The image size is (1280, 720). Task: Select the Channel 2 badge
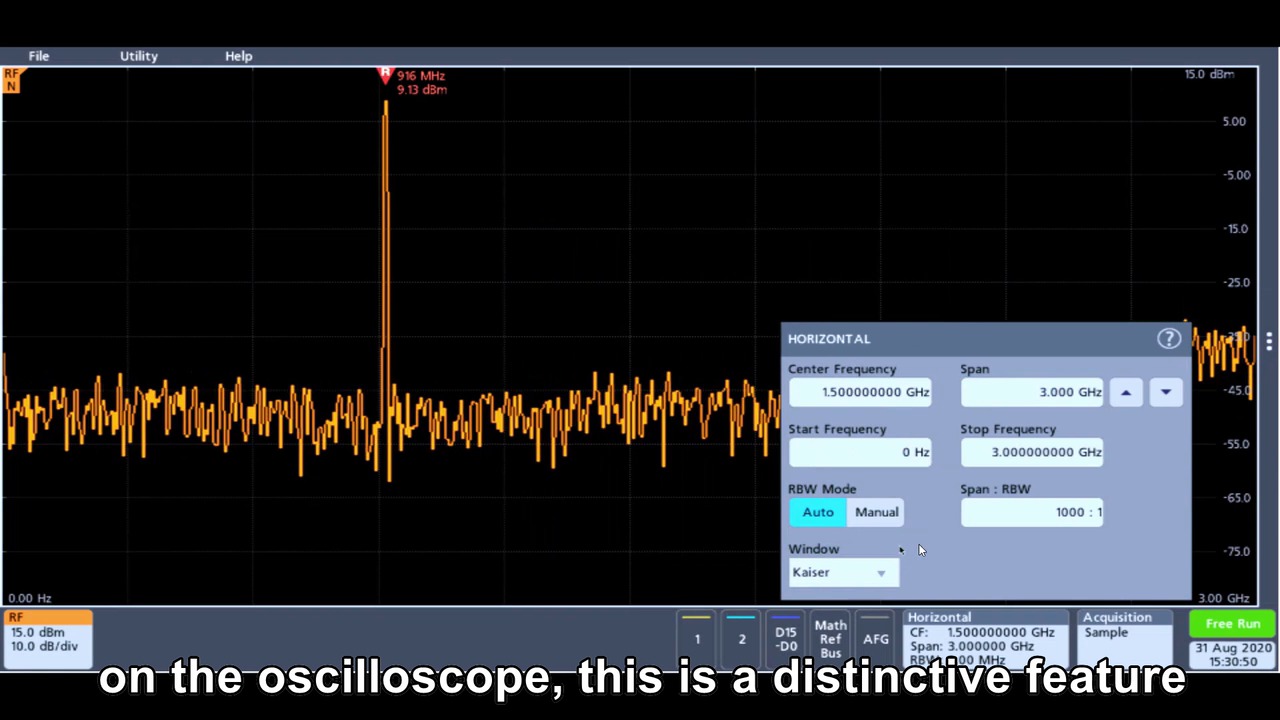coord(742,638)
